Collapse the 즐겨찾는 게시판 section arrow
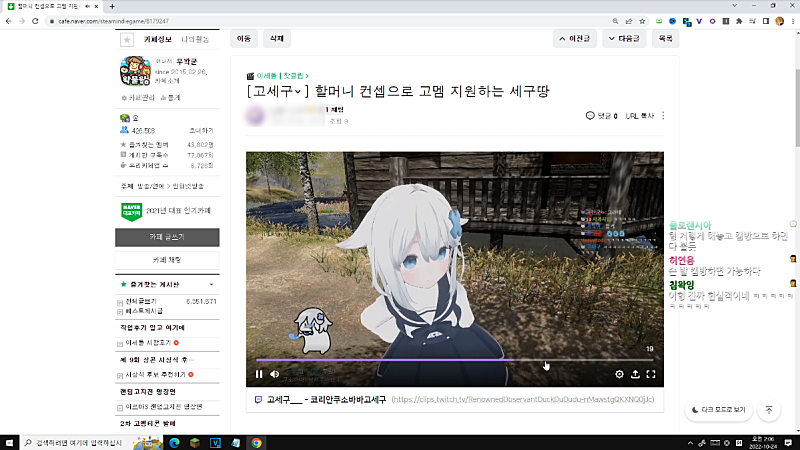The image size is (800, 450). [211, 284]
